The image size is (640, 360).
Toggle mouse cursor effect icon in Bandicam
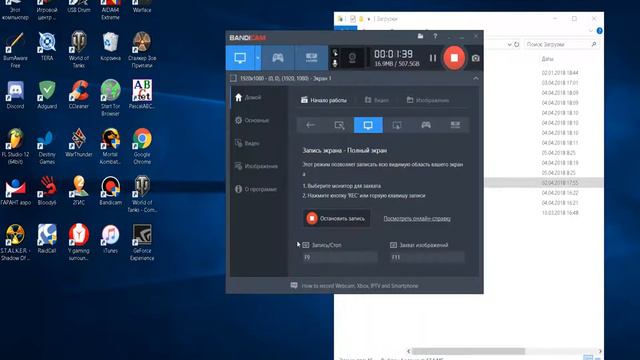pyautogui.click(x=335, y=53)
